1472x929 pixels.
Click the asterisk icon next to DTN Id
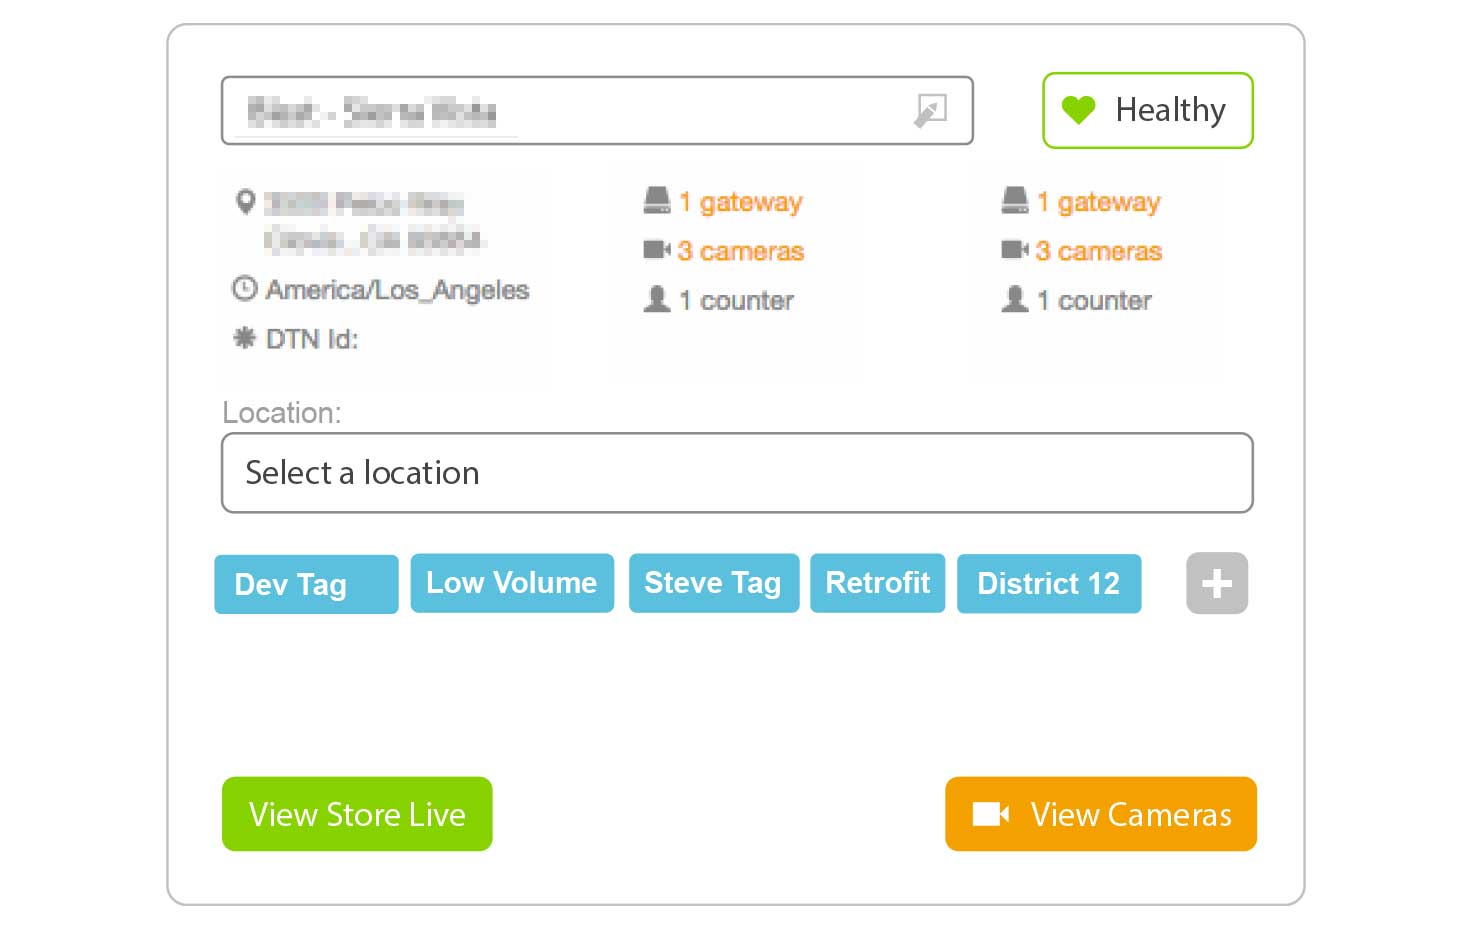coord(244,338)
